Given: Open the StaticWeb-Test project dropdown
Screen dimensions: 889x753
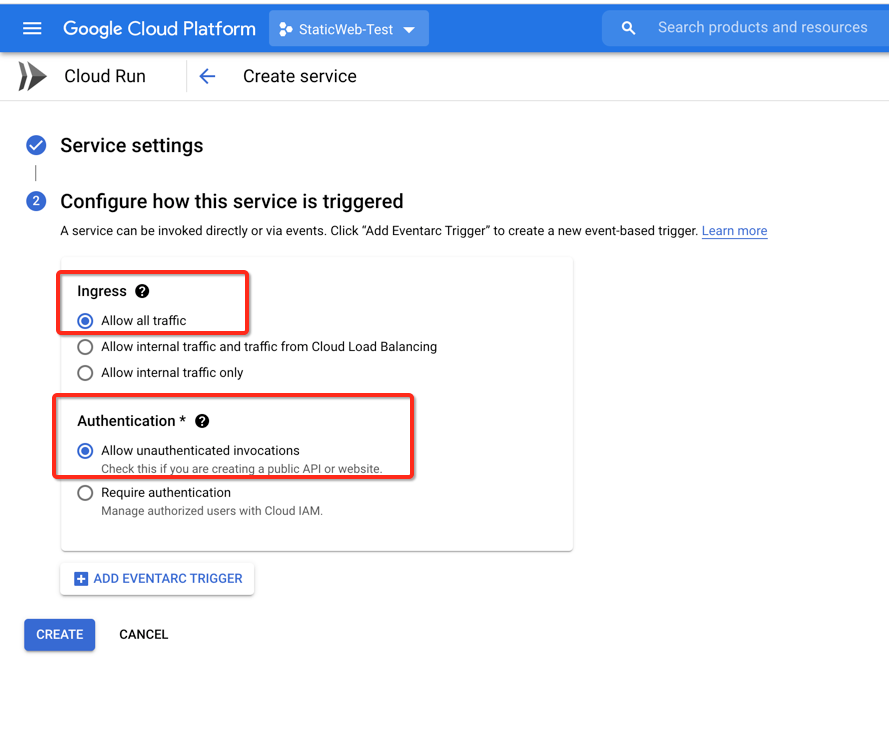Looking at the screenshot, I should point(348,28).
